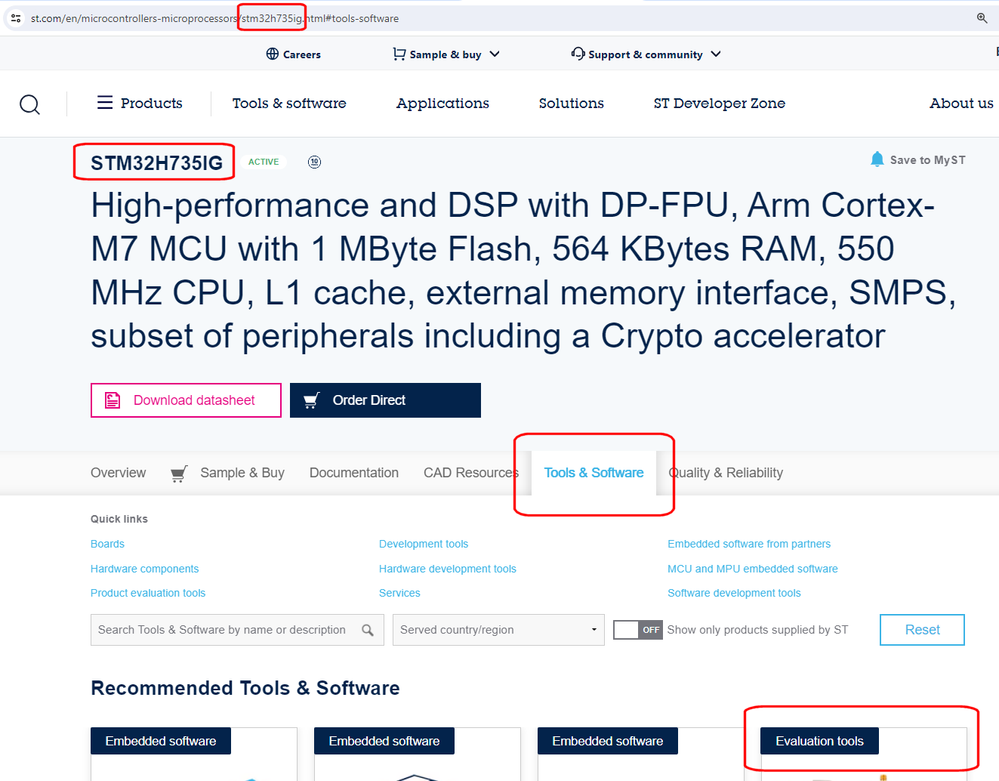Screen dimensions: 999x781
Task: Click the bell icon for Save to MyST
Action: pyautogui.click(x=877, y=159)
